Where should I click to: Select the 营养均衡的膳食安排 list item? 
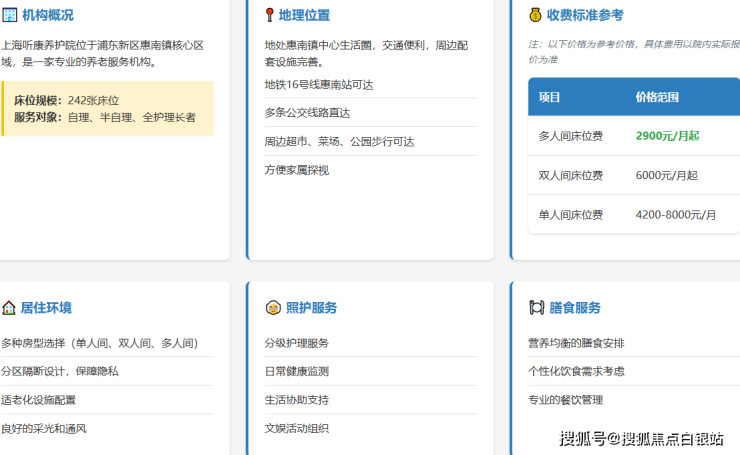pyautogui.click(x=576, y=343)
